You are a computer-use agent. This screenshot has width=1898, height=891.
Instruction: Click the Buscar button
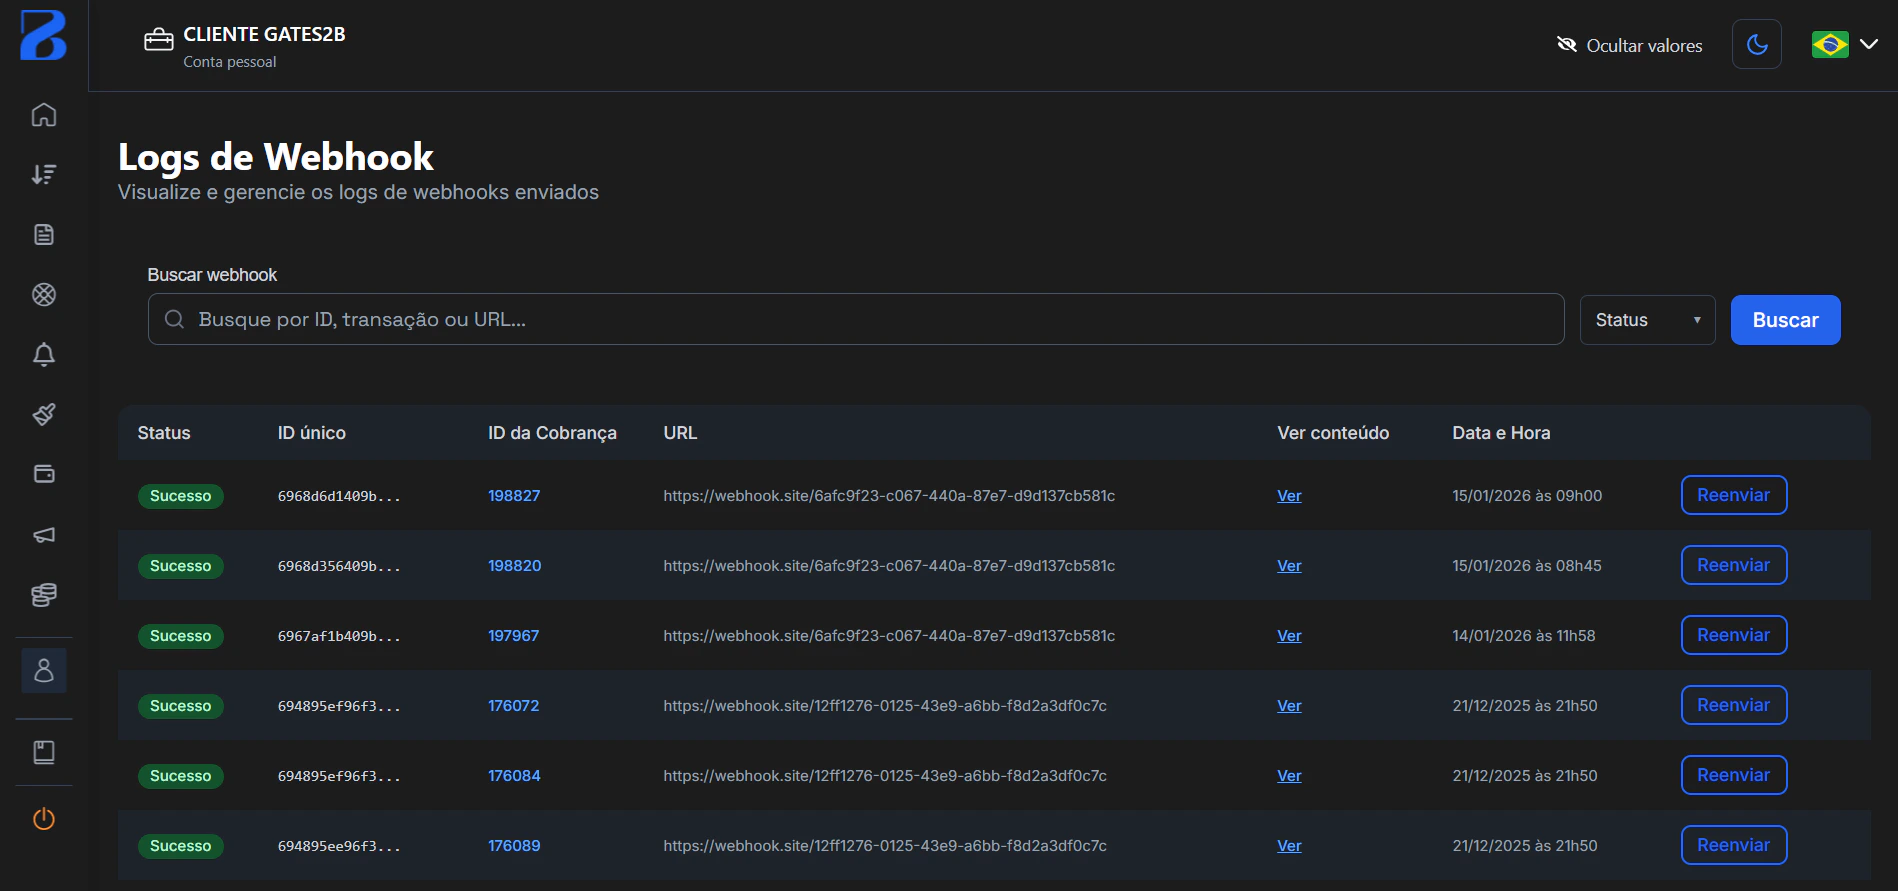click(x=1785, y=320)
